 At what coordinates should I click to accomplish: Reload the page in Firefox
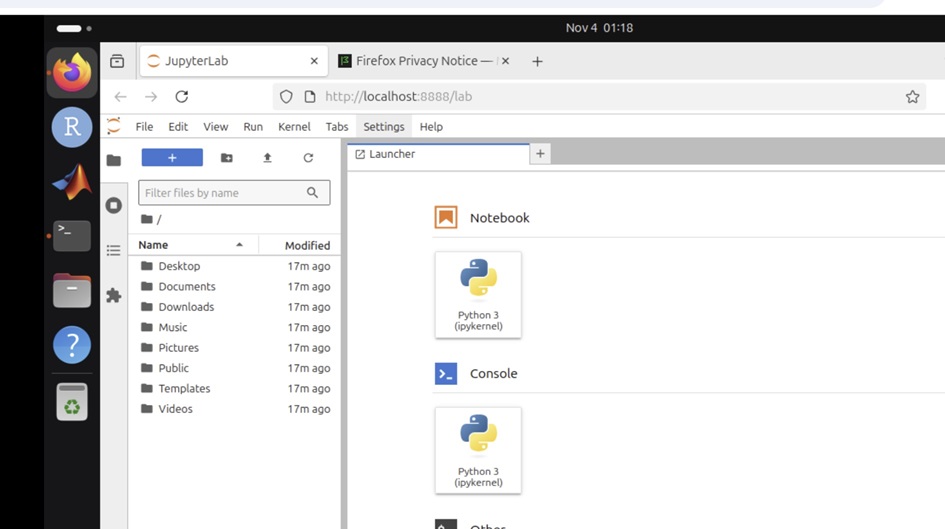click(x=182, y=97)
